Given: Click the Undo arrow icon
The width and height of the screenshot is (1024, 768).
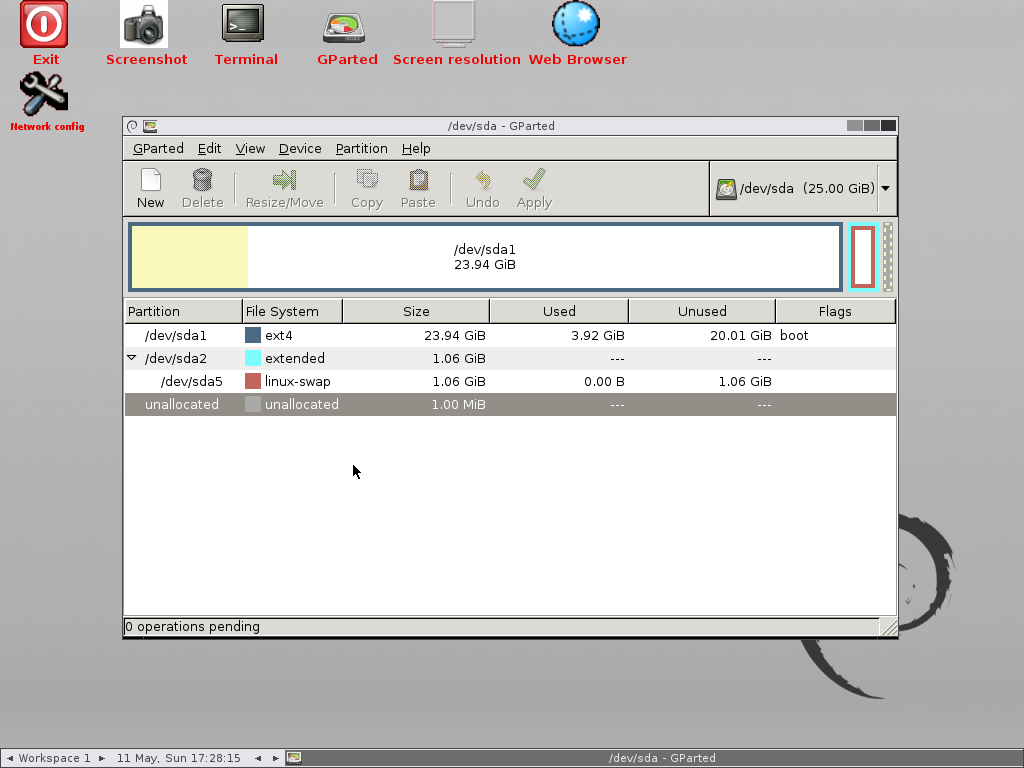Looking at the screenshot, I should click(483, 180).
